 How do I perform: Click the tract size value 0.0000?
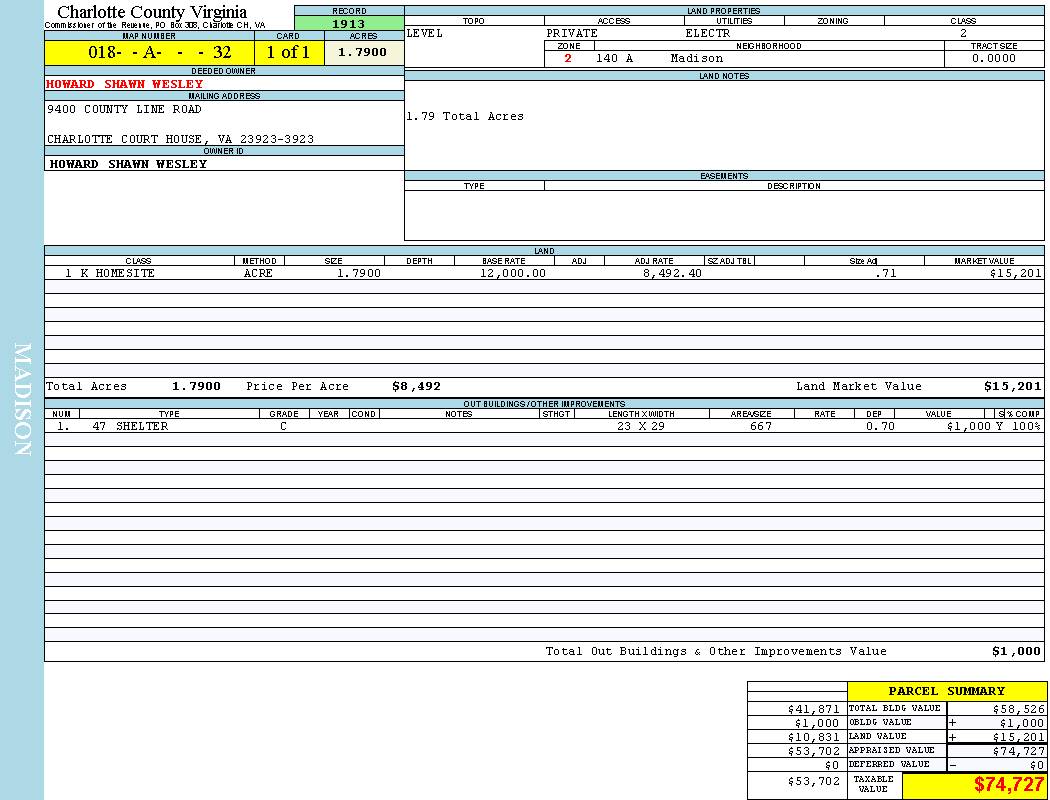(x=993, y=58)
